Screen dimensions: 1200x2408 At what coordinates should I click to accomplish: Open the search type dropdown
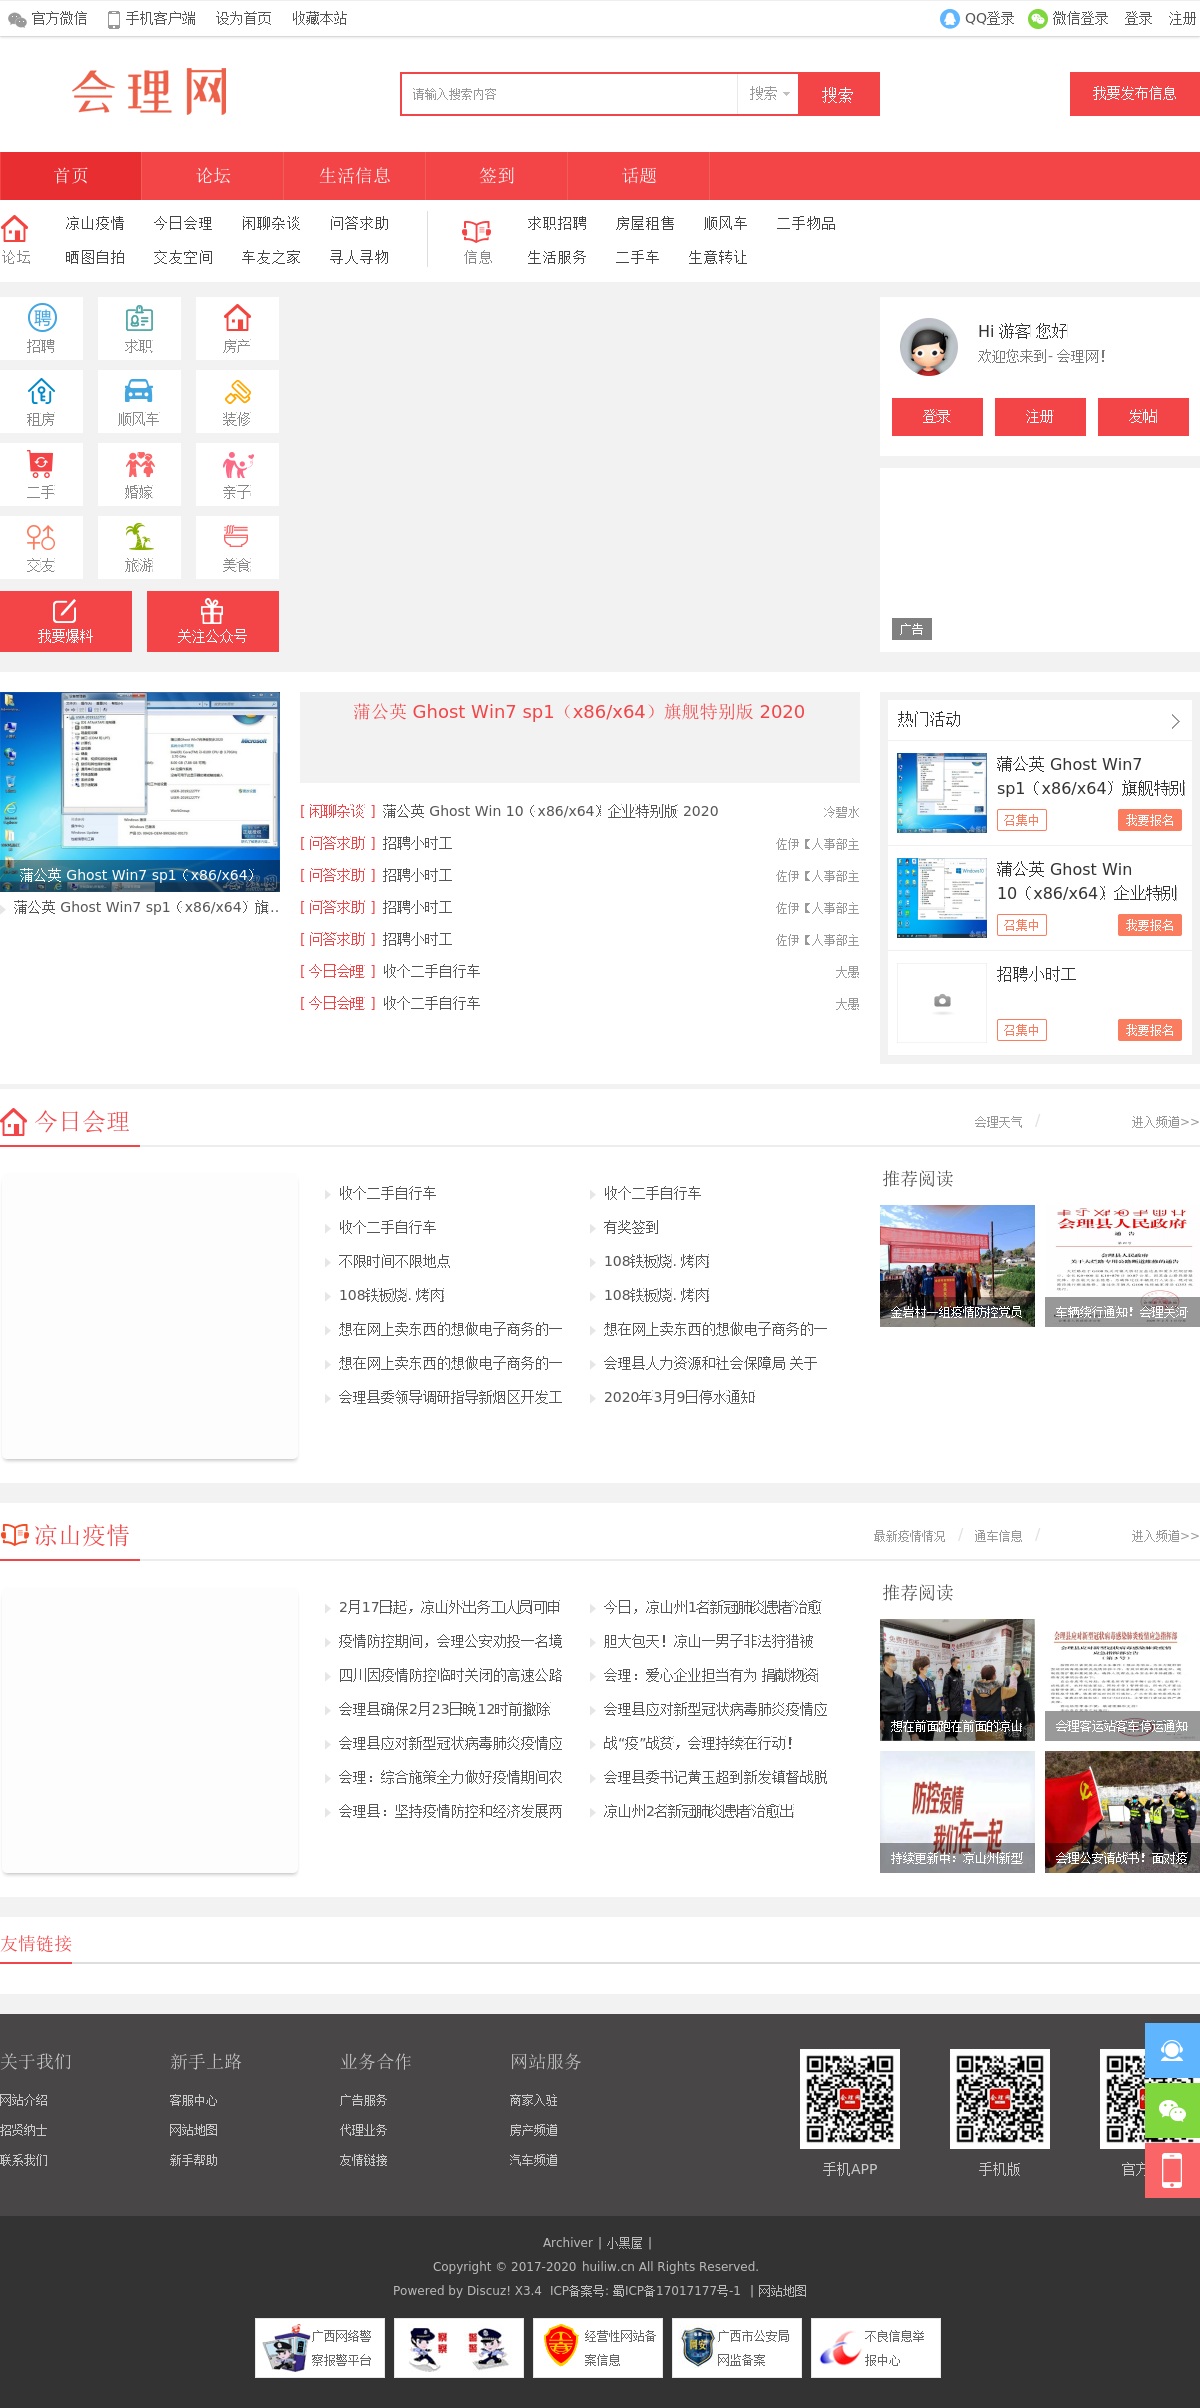(768, 94)
